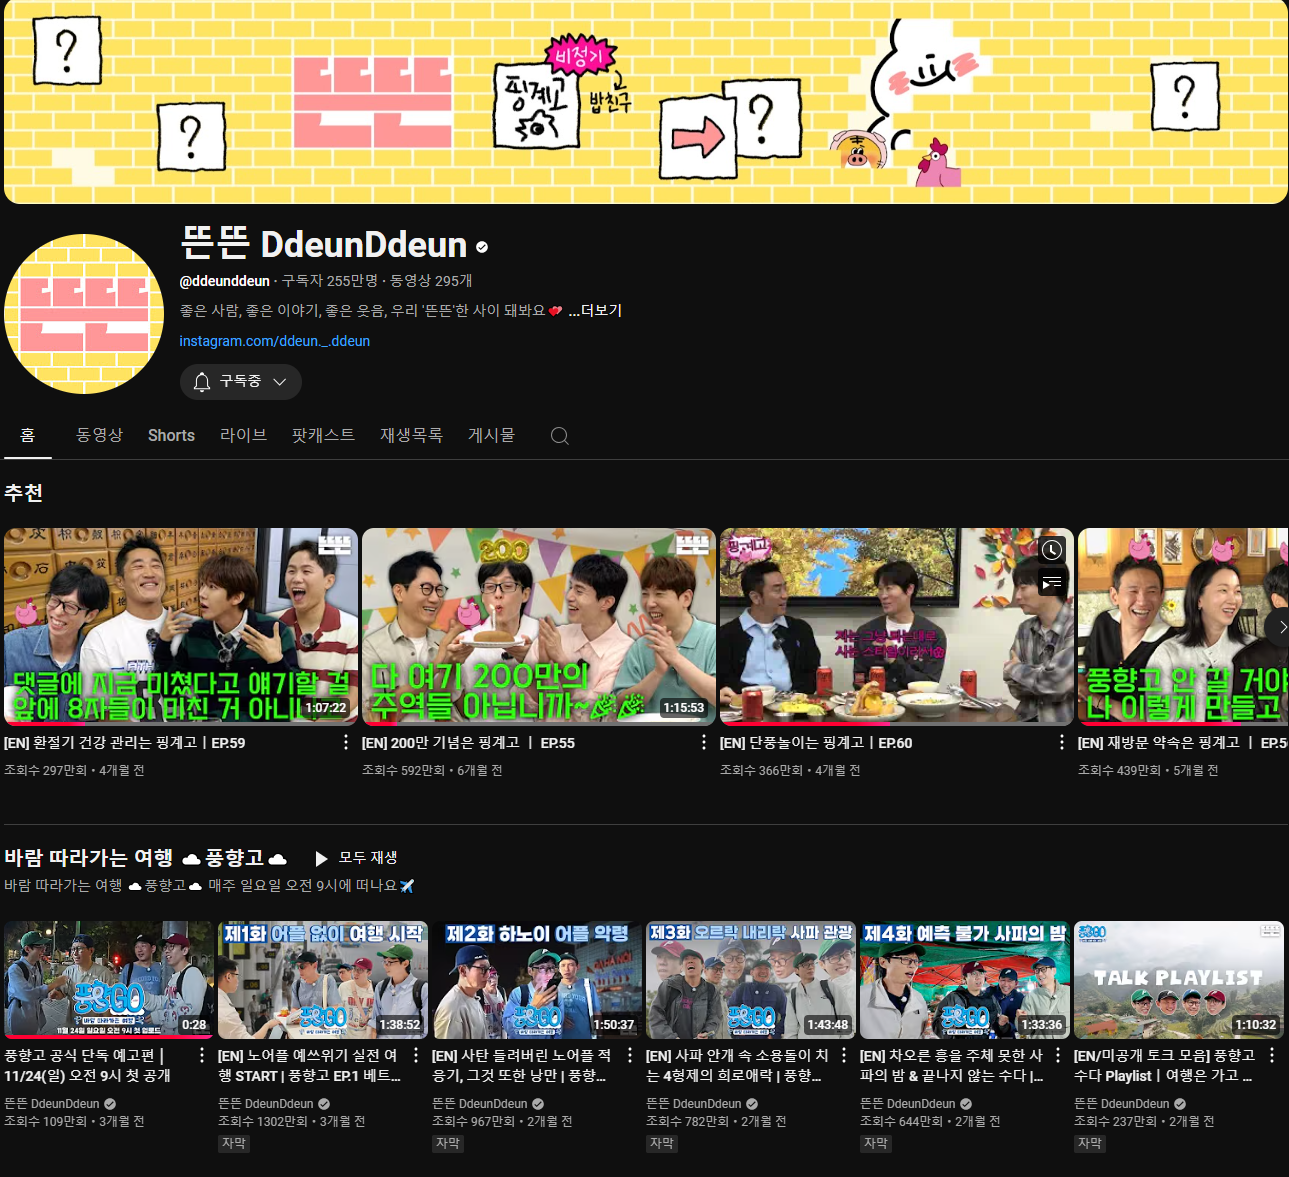This screenshot has width=1289, height=1177.
Task: Play the 제2화 하노이 어플 악령 thumbnail
Action: (x=537, y=980)
